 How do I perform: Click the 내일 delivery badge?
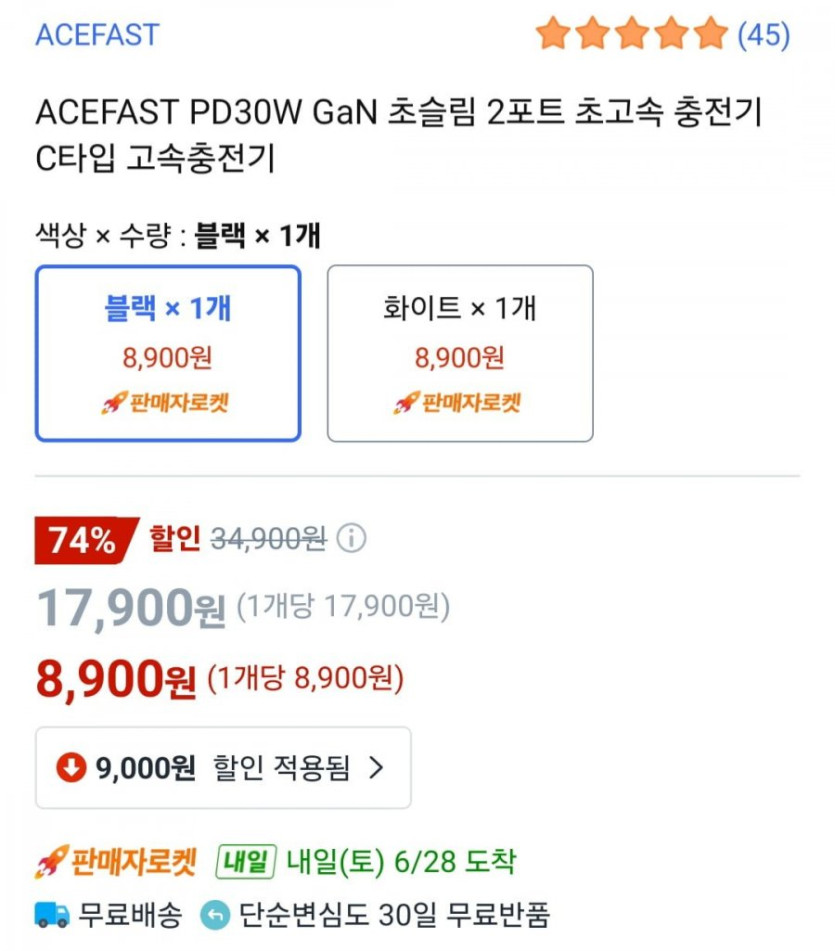pos(245,861)
